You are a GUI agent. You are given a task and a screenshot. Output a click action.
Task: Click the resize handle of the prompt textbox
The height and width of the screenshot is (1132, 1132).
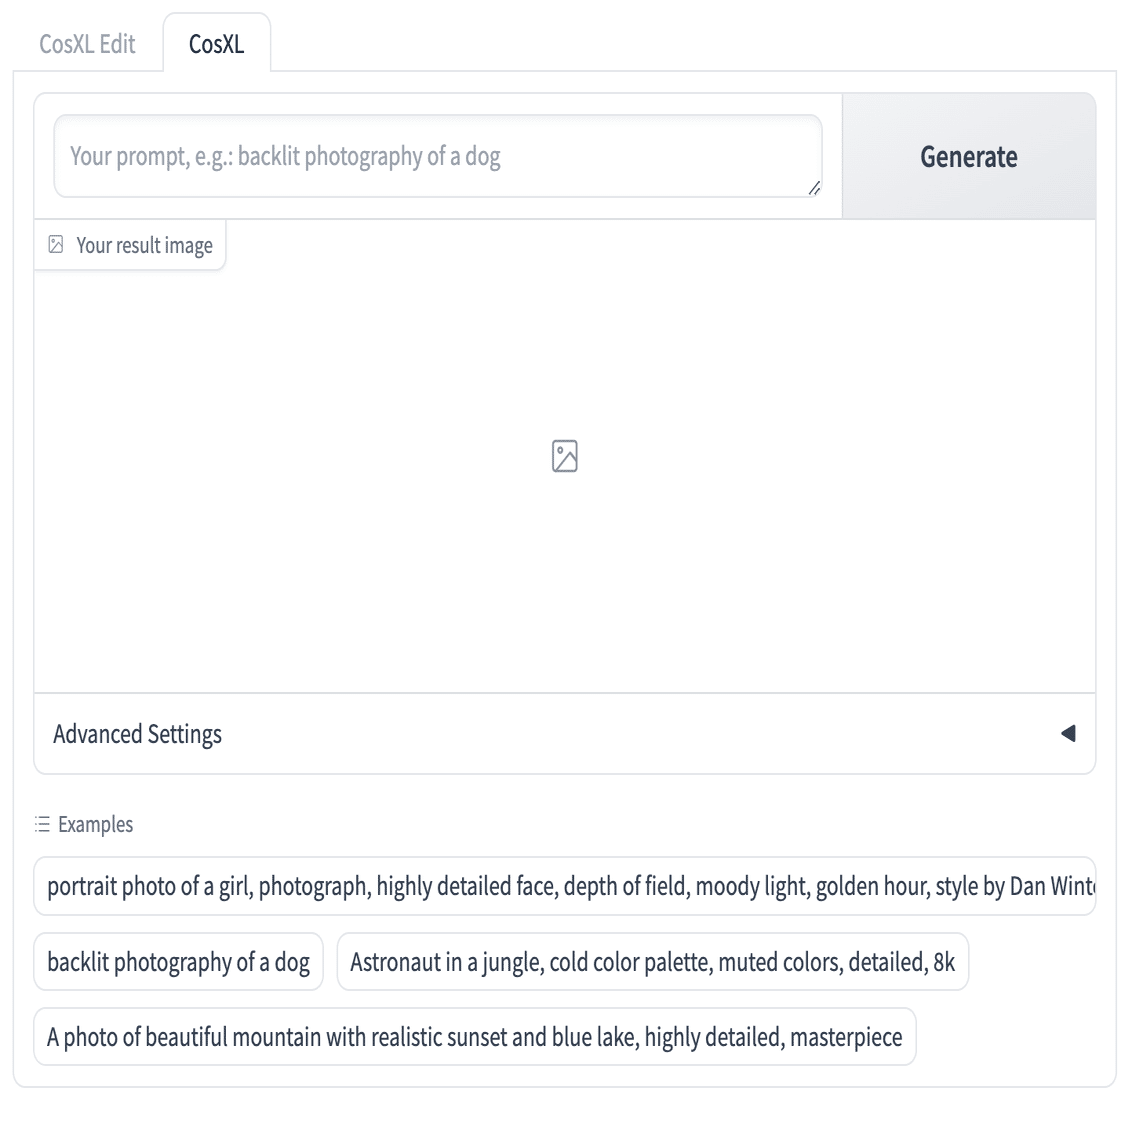814,188
